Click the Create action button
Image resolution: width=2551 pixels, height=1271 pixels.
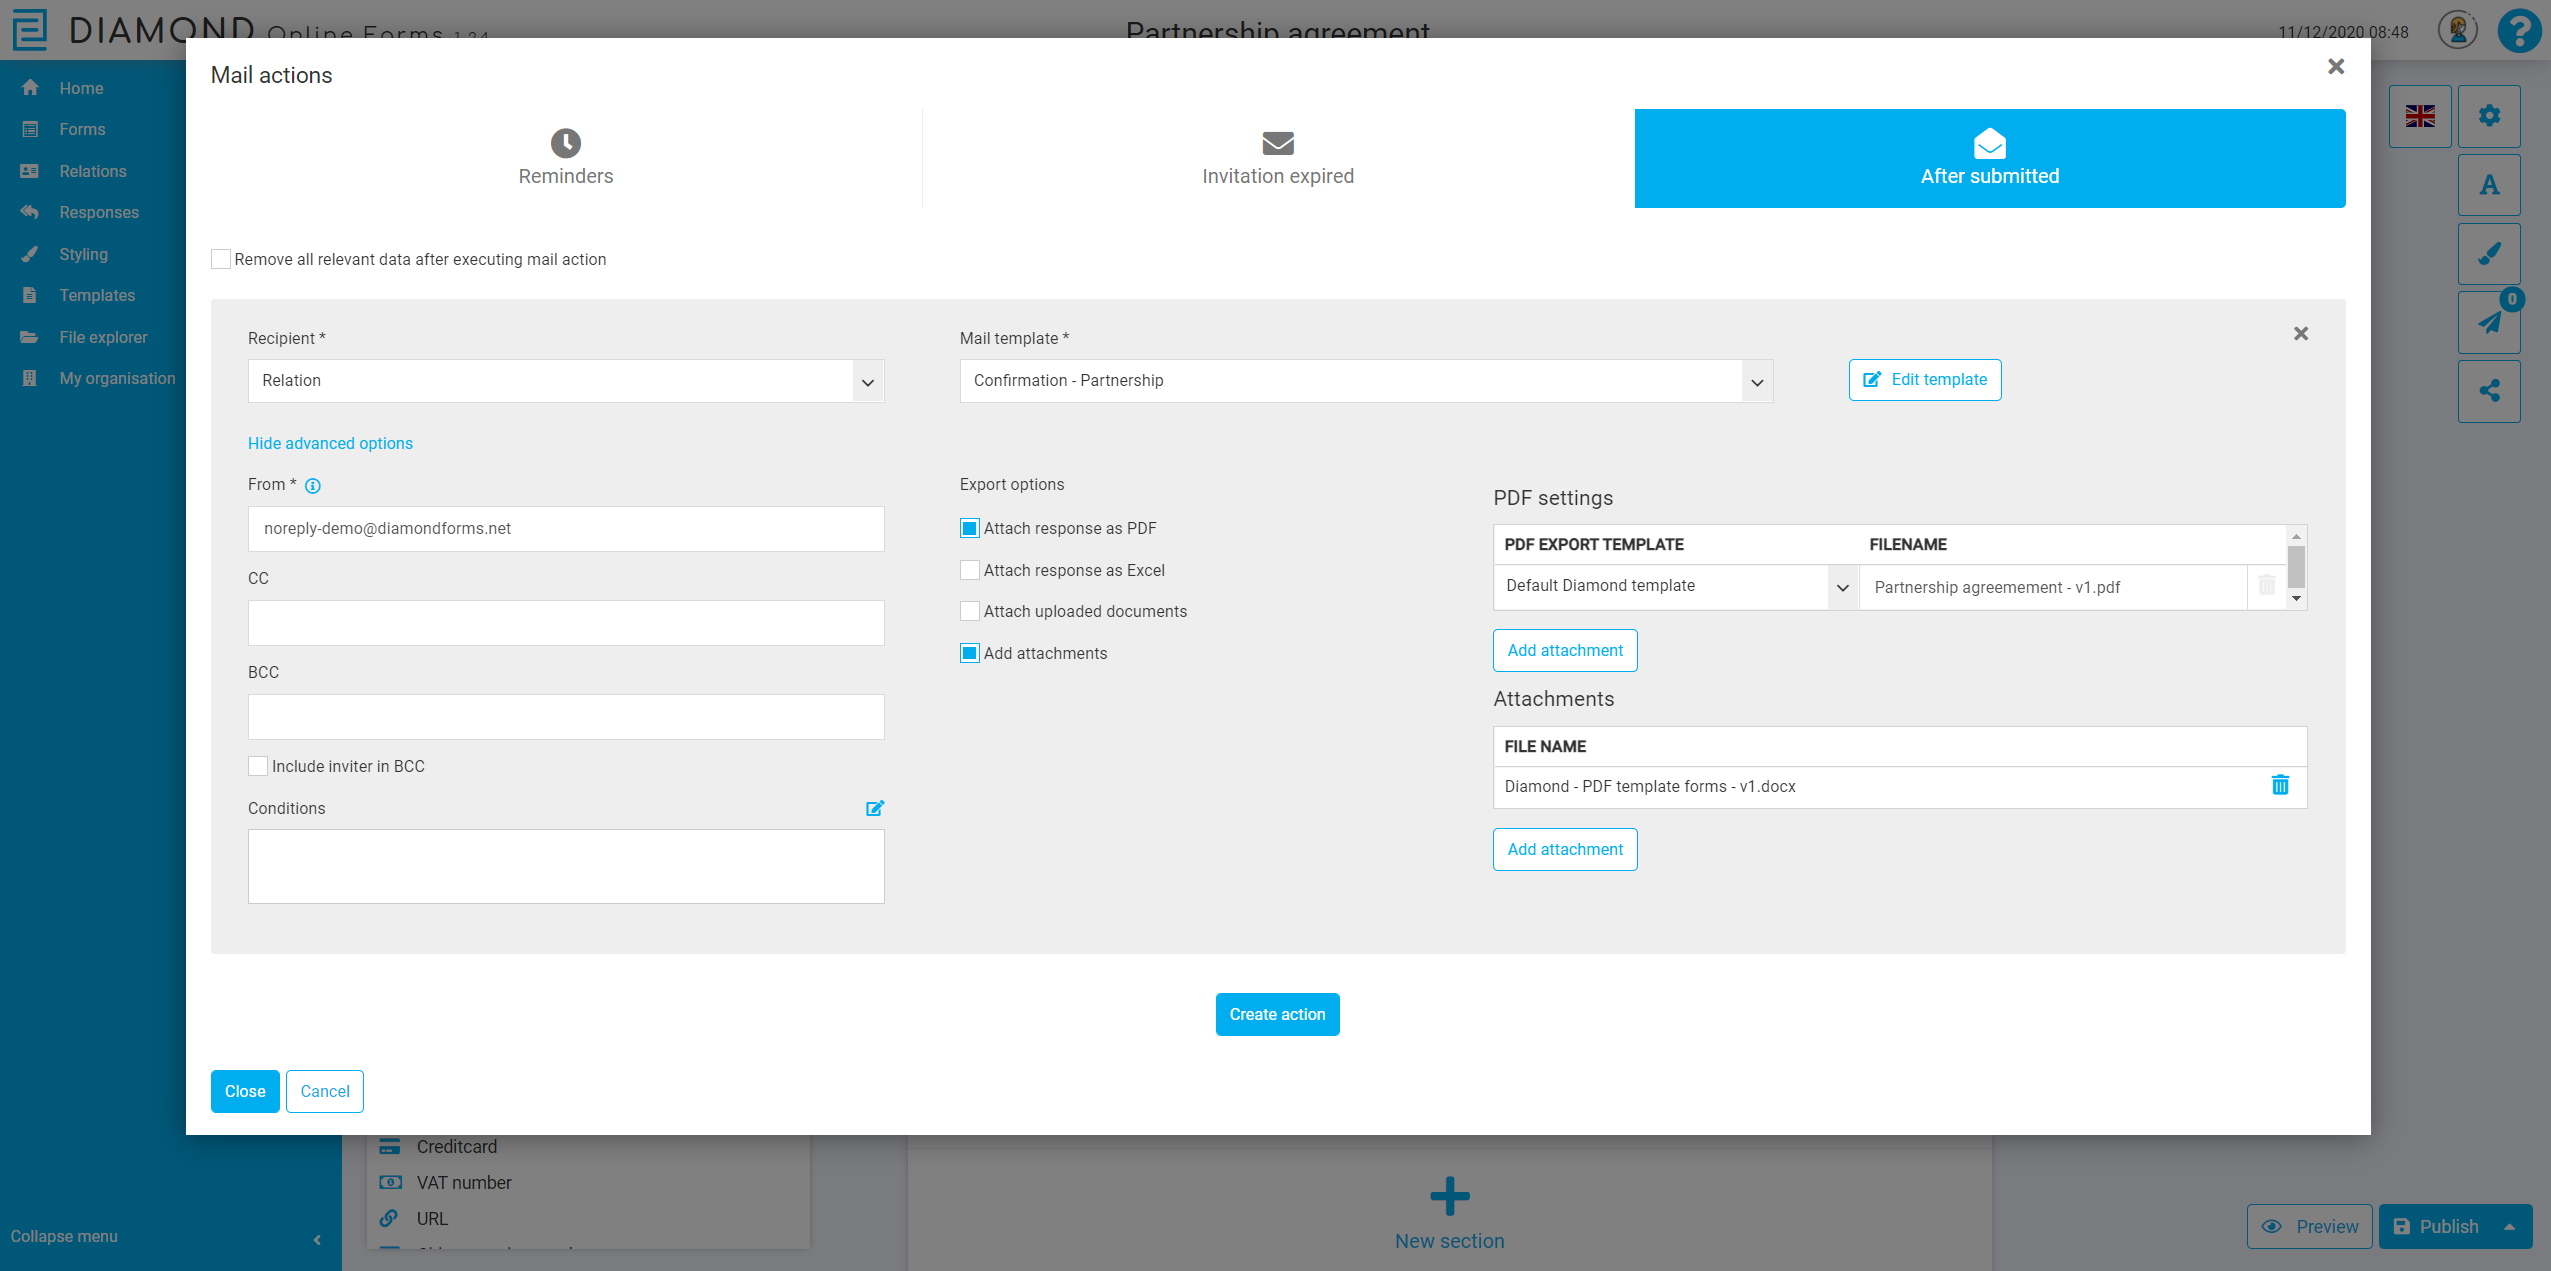(1277, 1014)
